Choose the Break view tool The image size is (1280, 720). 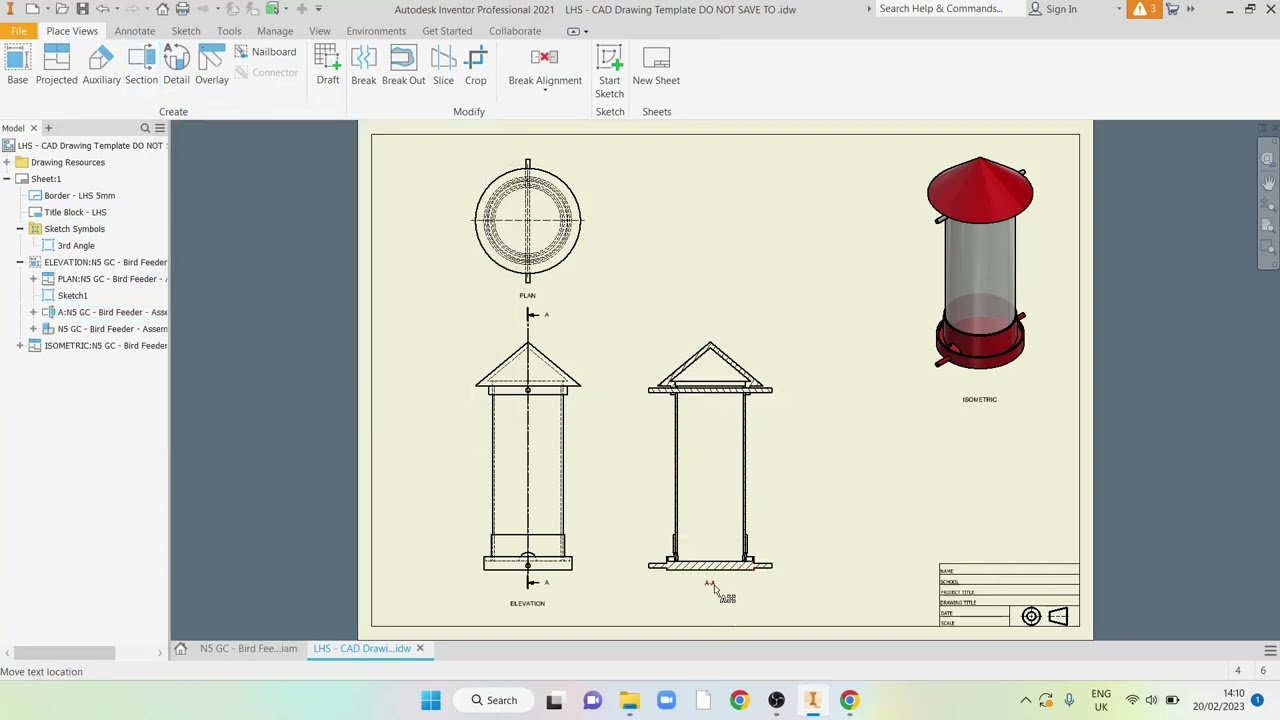pos(363,66)
